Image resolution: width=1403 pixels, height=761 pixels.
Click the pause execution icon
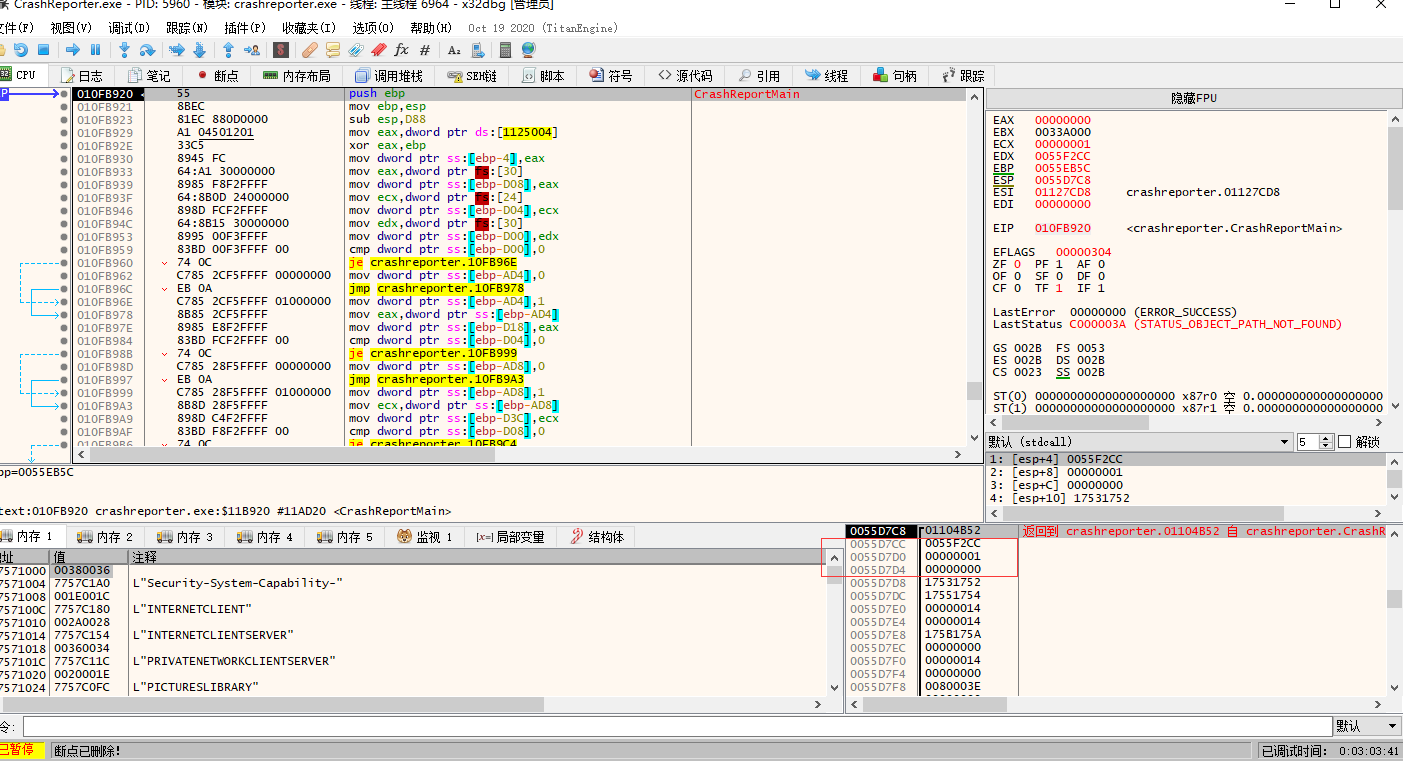coord(96,50)
